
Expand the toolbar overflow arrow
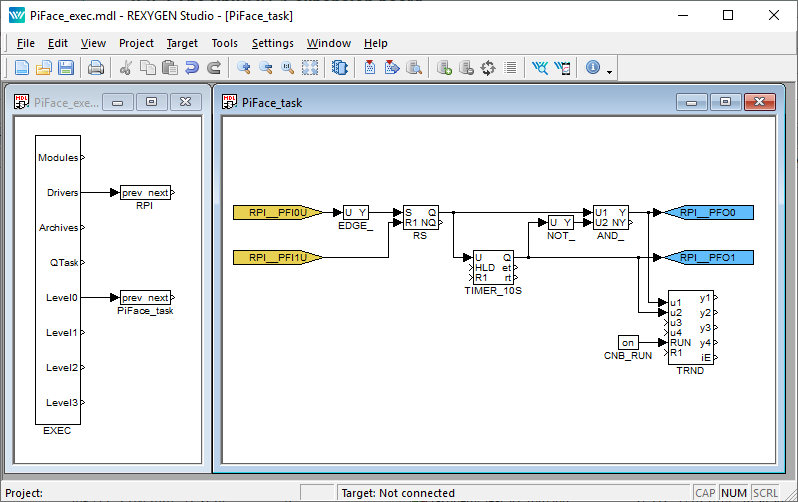tap(609, 72)
